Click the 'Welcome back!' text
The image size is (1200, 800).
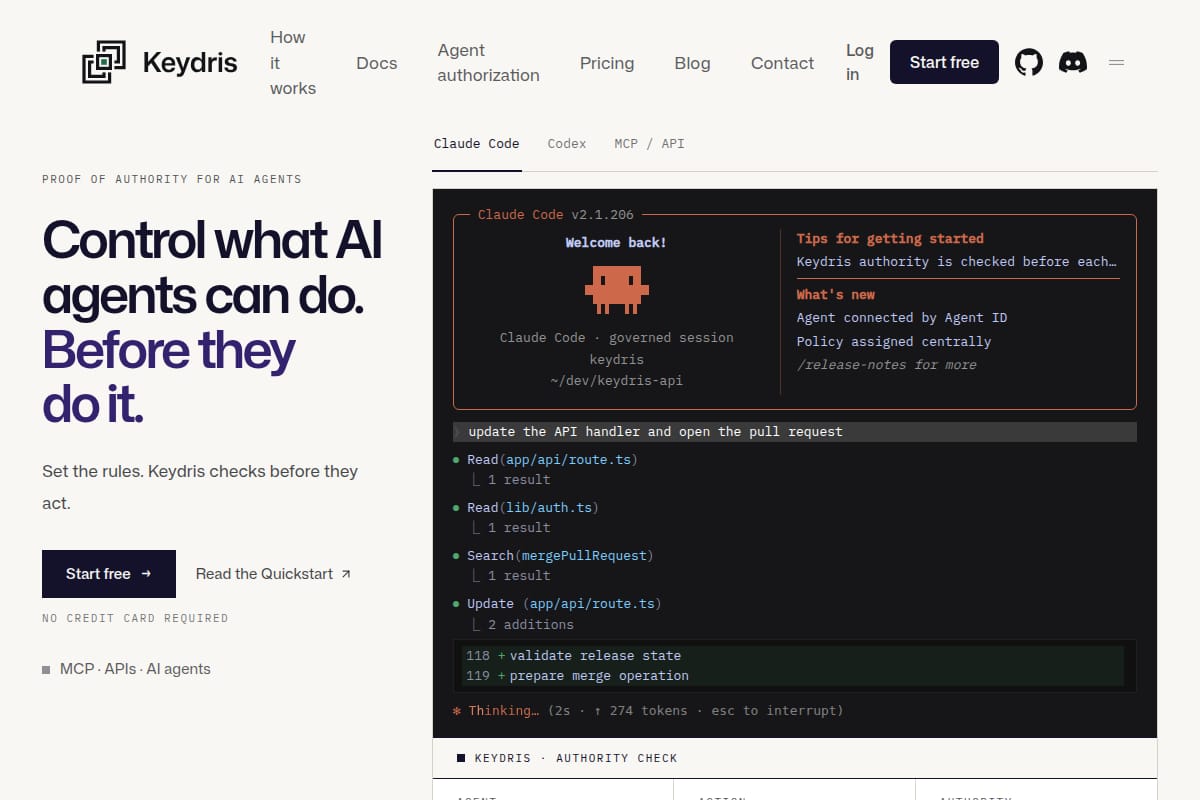click(616, 243)
